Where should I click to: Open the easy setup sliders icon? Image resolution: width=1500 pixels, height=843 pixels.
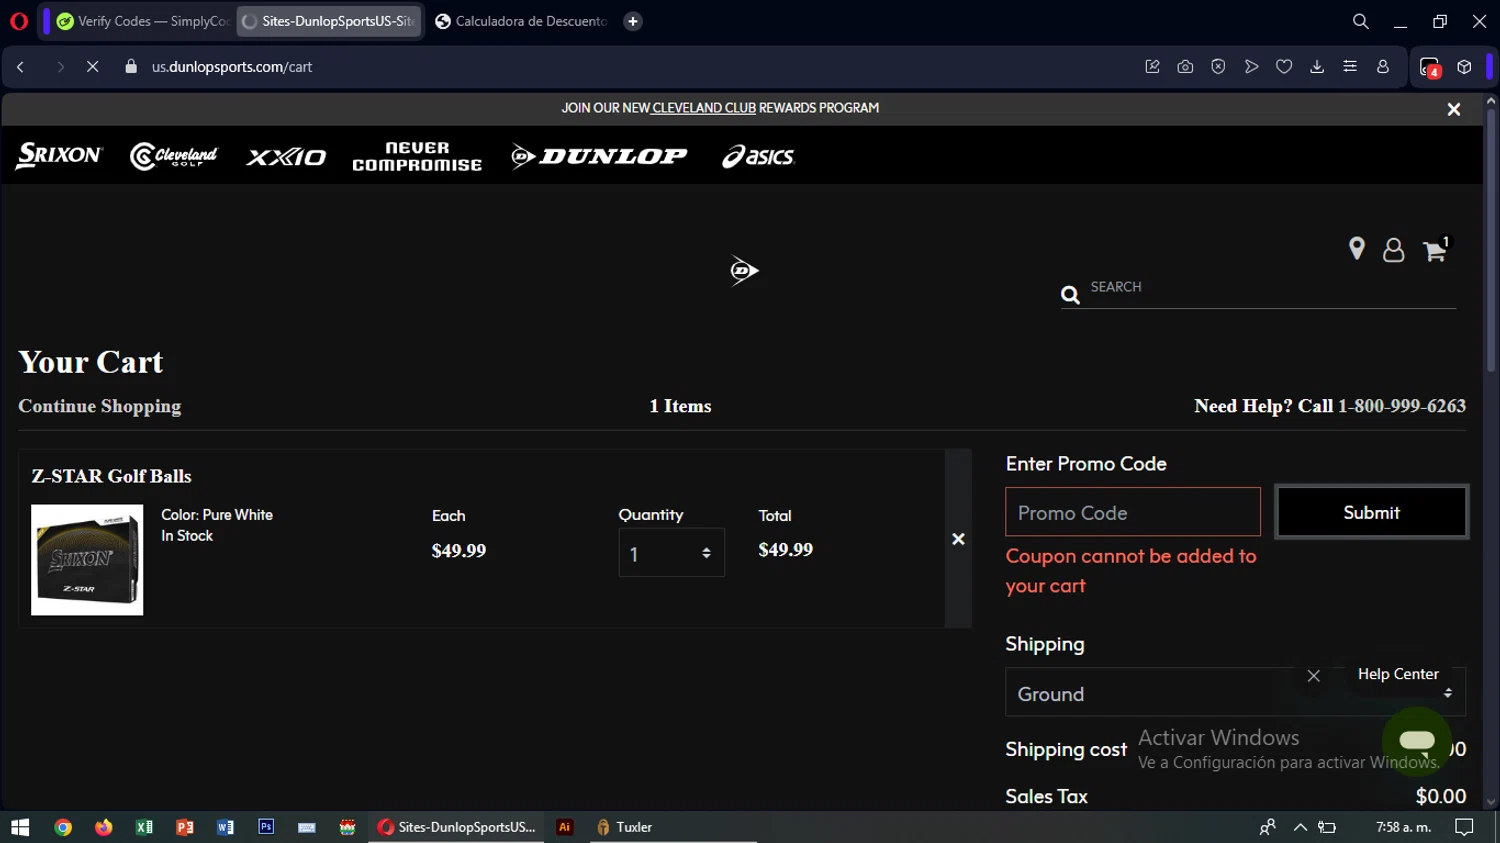1350,67
